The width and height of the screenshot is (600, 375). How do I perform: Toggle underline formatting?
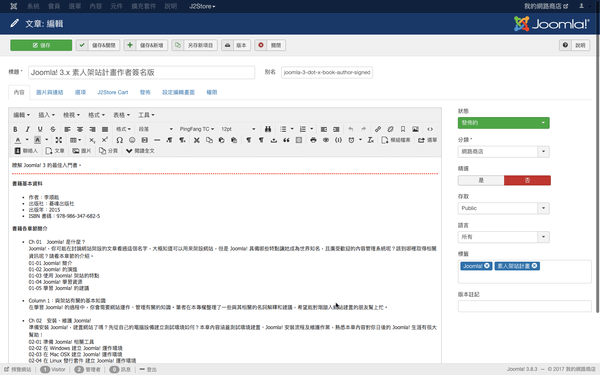click(x=40, y=129)
